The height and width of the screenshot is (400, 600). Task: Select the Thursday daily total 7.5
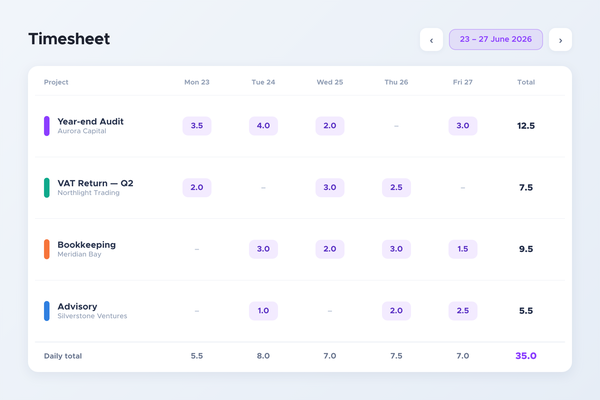396,356
